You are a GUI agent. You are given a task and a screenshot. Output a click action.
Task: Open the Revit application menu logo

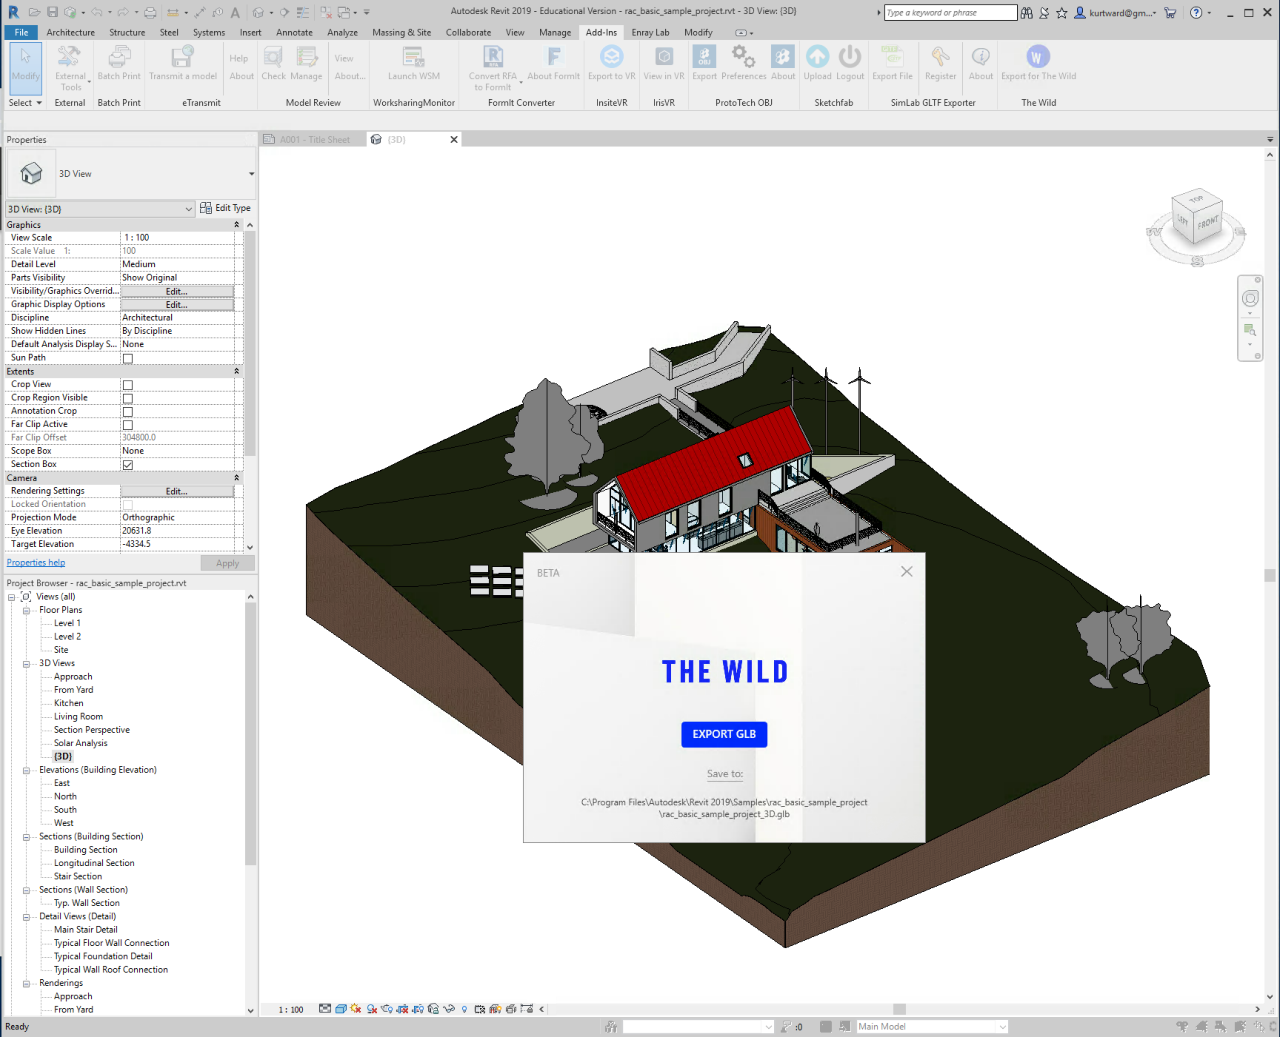[13, 12]
